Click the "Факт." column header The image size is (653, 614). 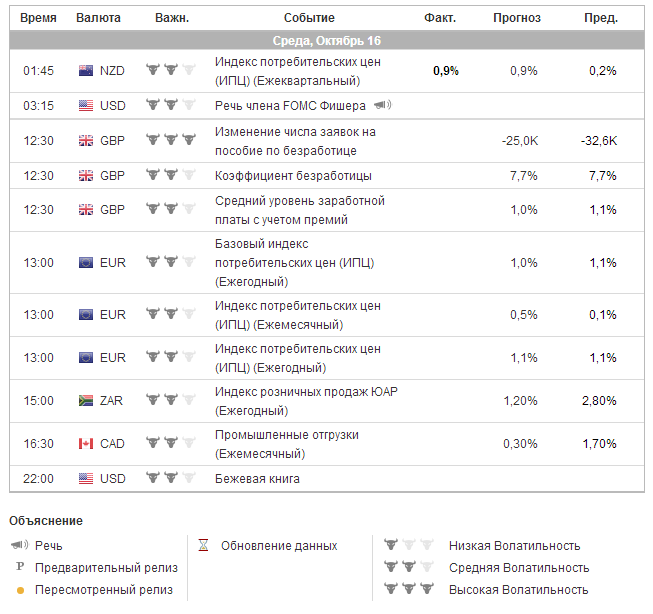[x=440, y=18]
